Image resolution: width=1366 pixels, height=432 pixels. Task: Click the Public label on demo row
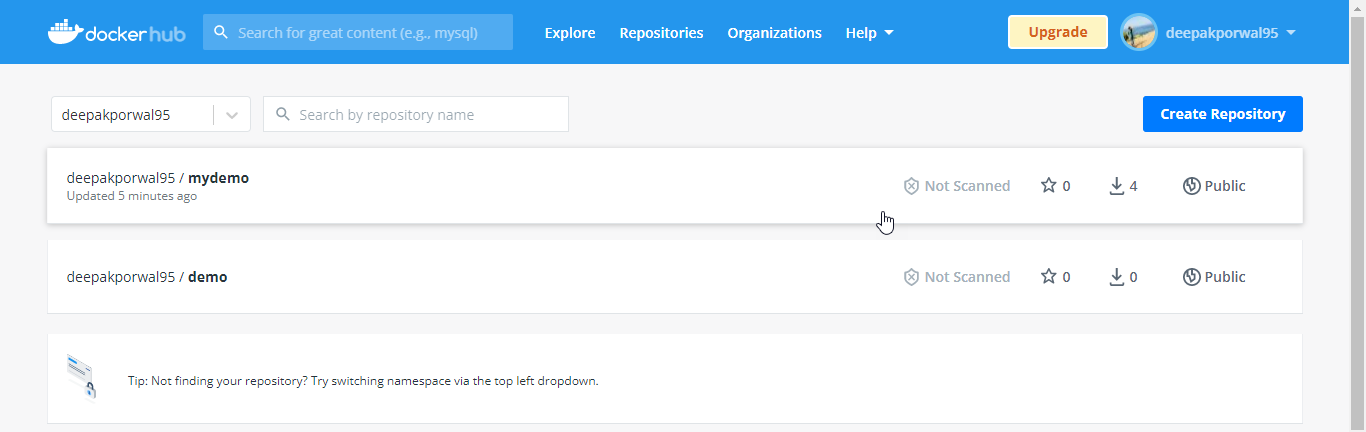click(1225, 277)
